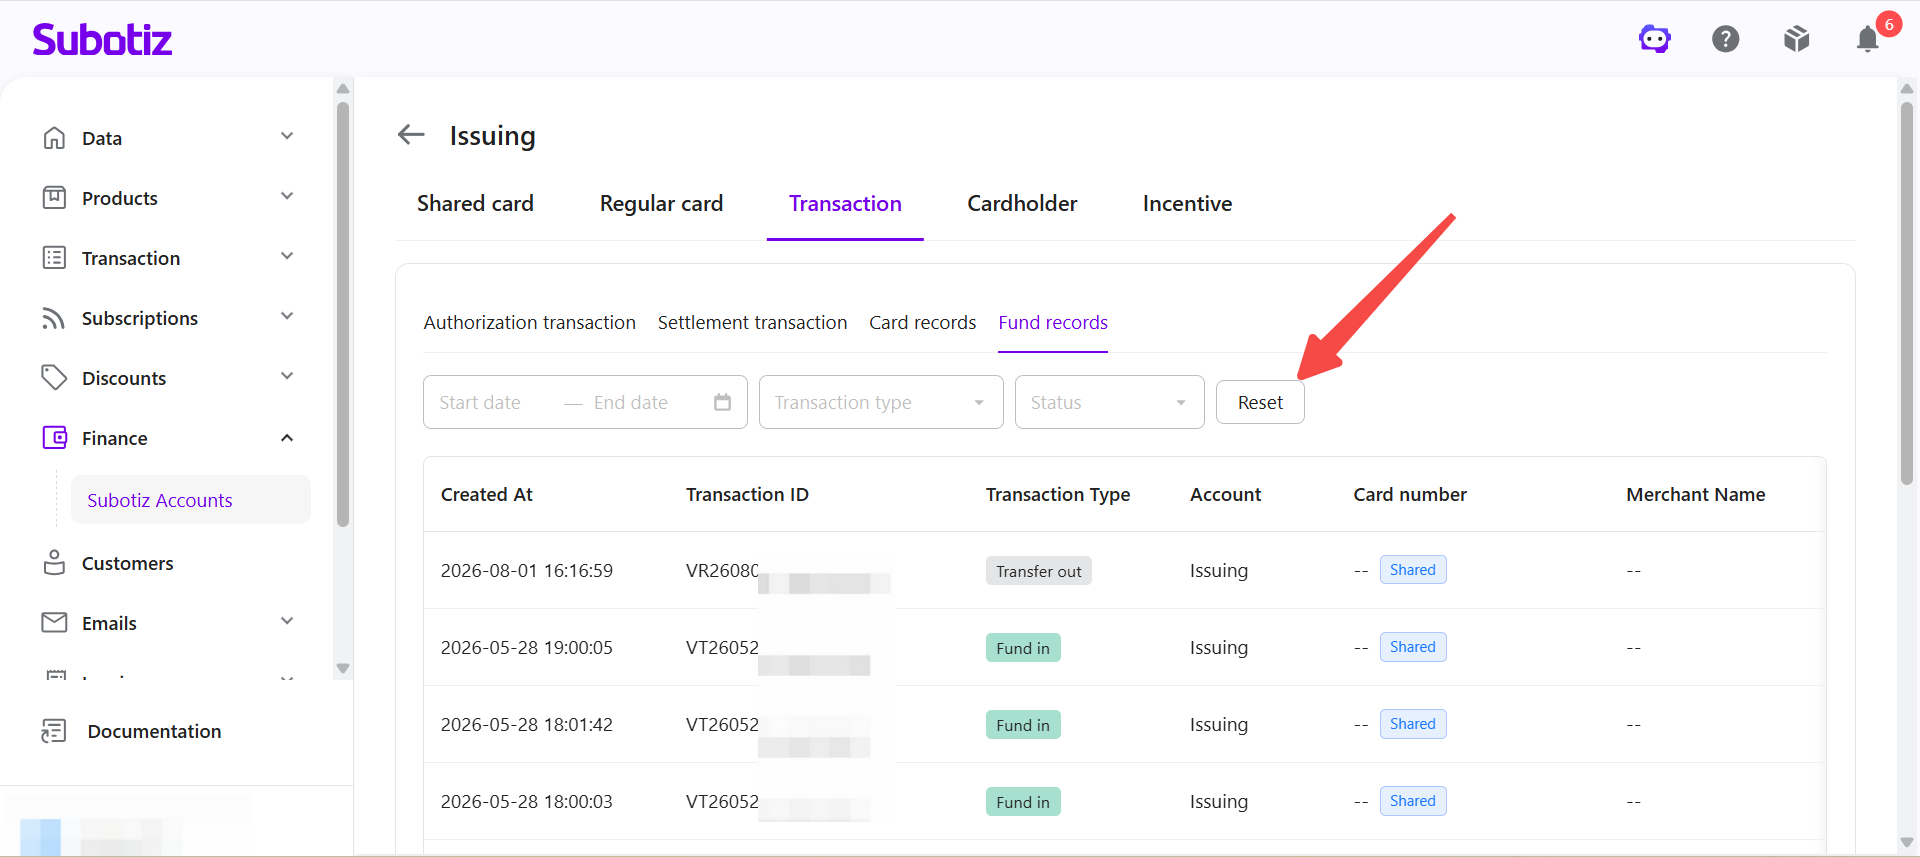Expand the Emails chevron

pyautogui.click(x=287, y=621)
